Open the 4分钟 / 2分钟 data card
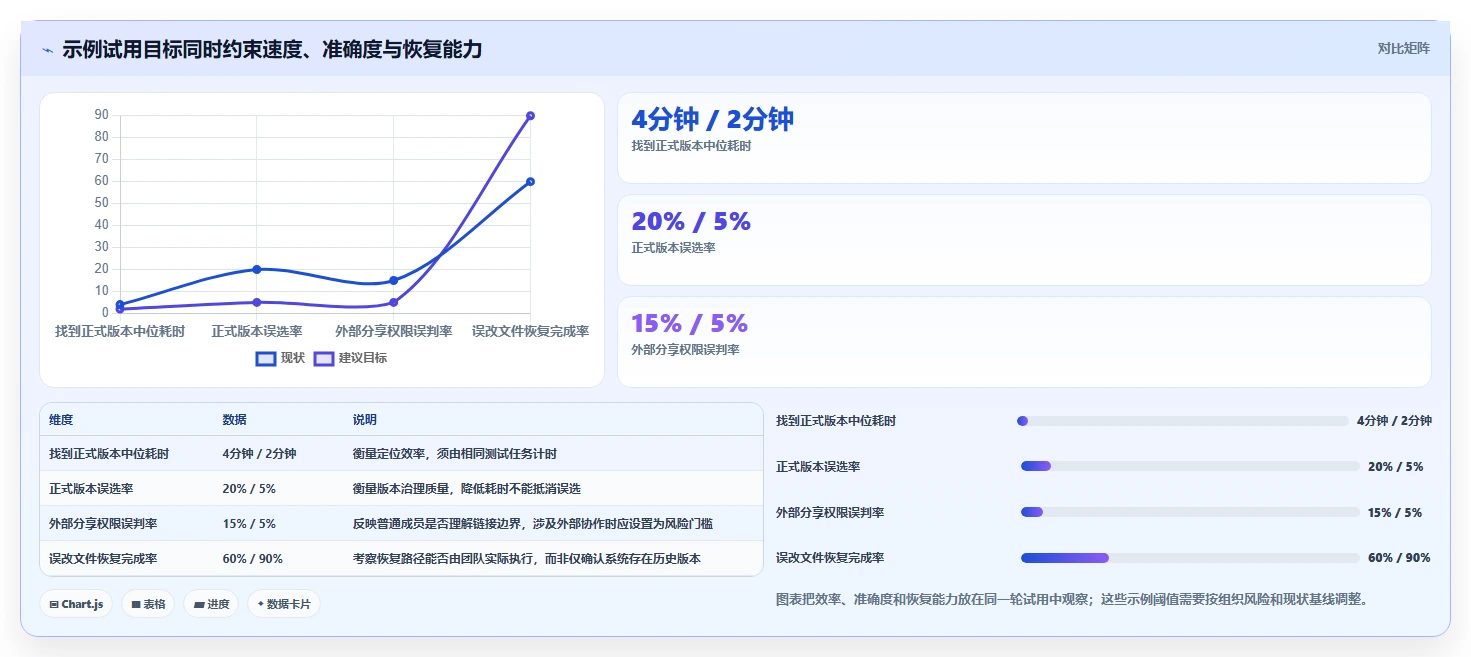The width and height of the screenshot is (1471, 657). click(1024, 138)
